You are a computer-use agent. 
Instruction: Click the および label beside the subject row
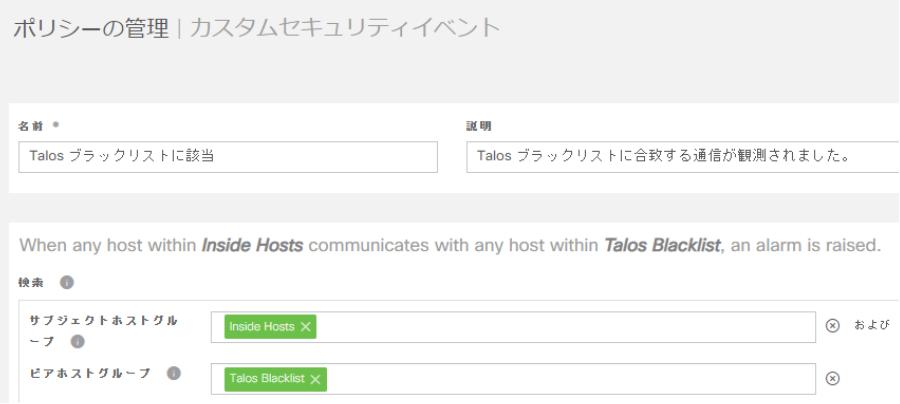pyautogui.click(x=871, y=326)
